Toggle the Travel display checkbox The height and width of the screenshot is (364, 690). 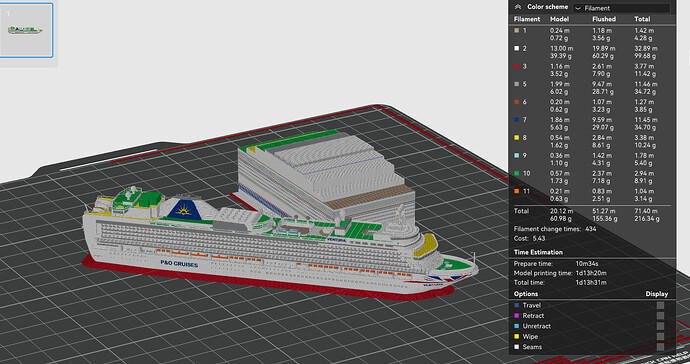coord(660,305)
